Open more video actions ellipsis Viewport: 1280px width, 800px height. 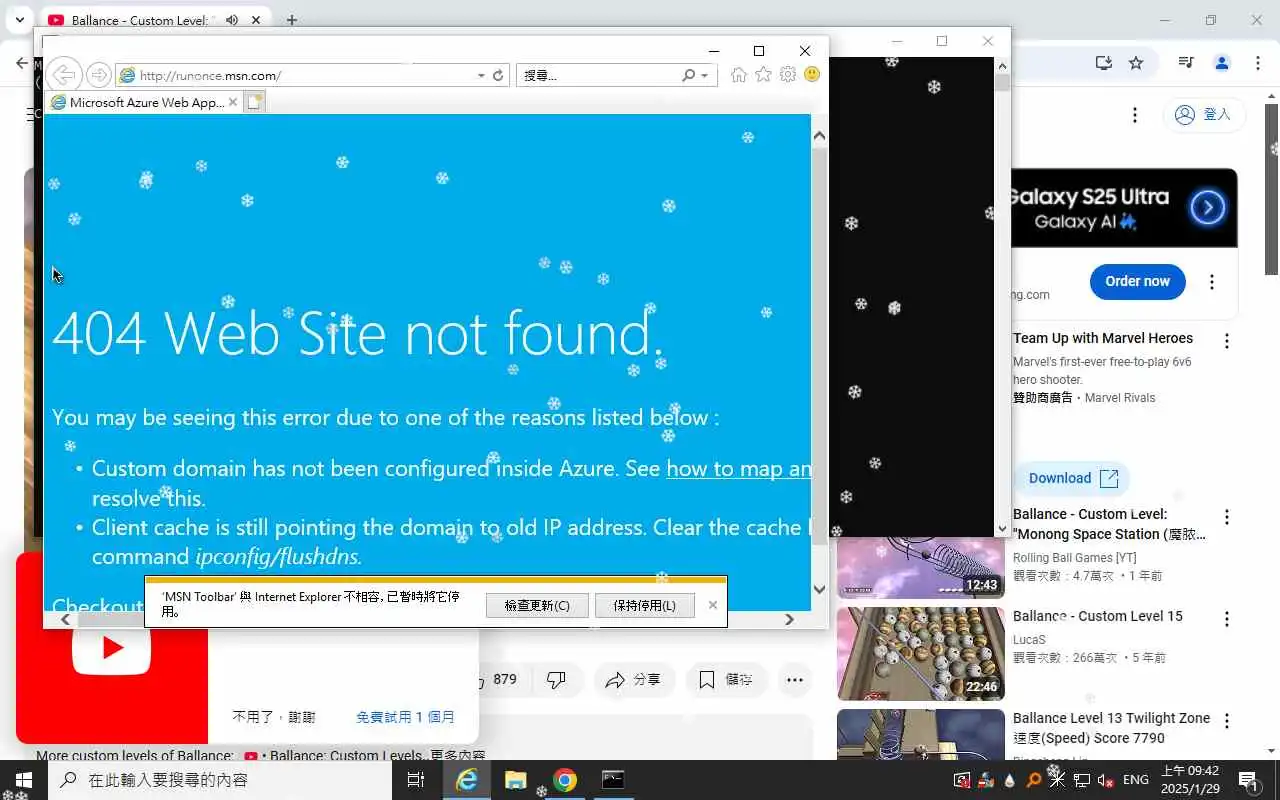click(795, 680)
